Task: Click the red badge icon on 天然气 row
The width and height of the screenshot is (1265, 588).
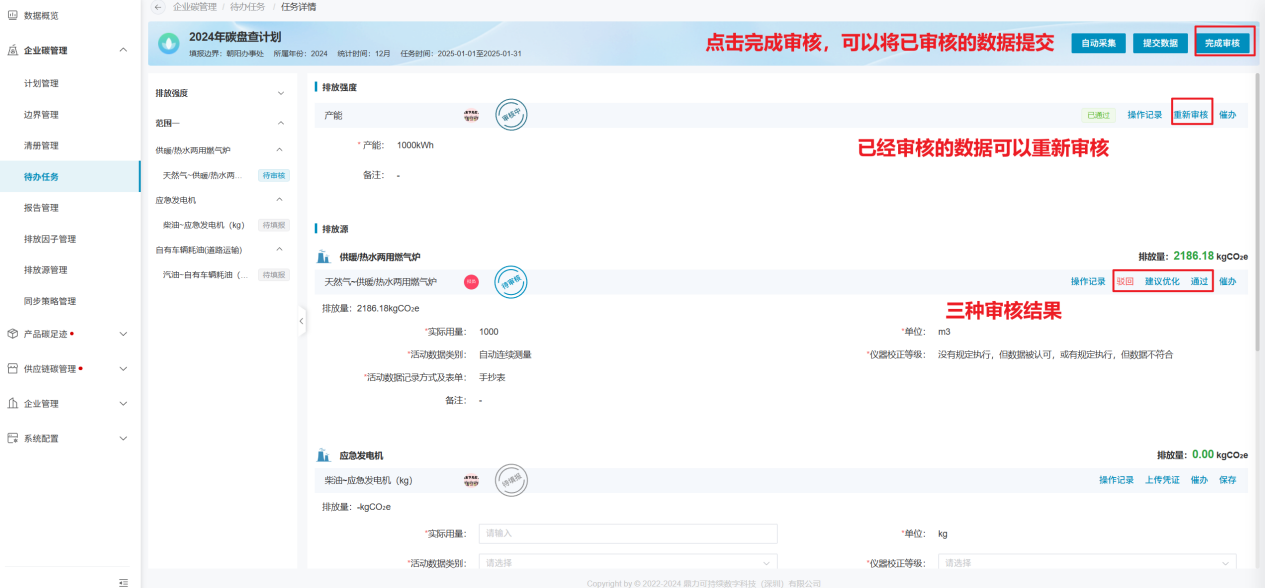Action: point(471,282)
